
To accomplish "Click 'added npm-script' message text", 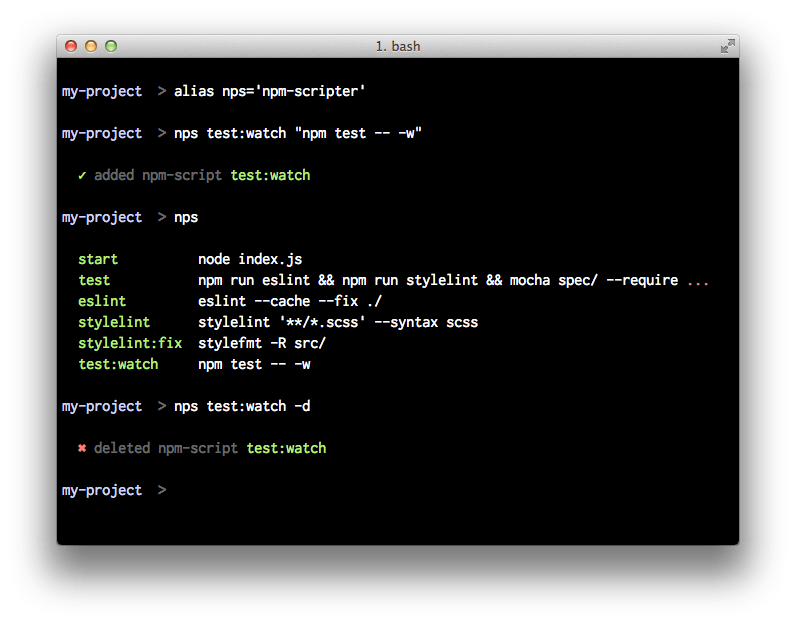I will point(158,176).
